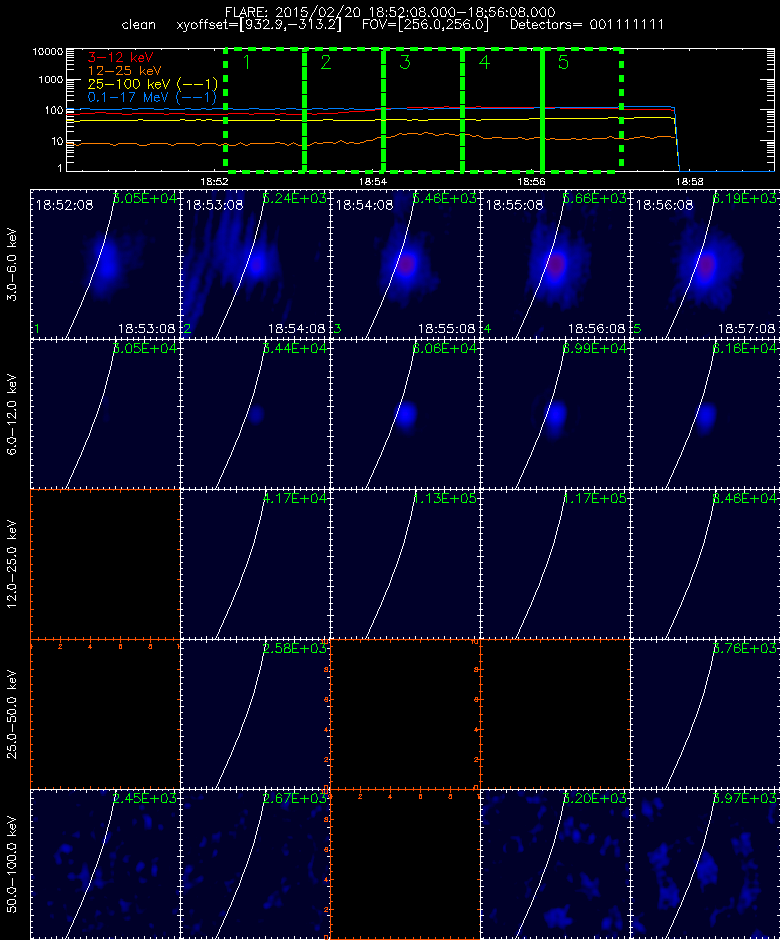Select the 10000 y-axis label
The width and height of the screenshot is (780, 940).
point(48,52)
